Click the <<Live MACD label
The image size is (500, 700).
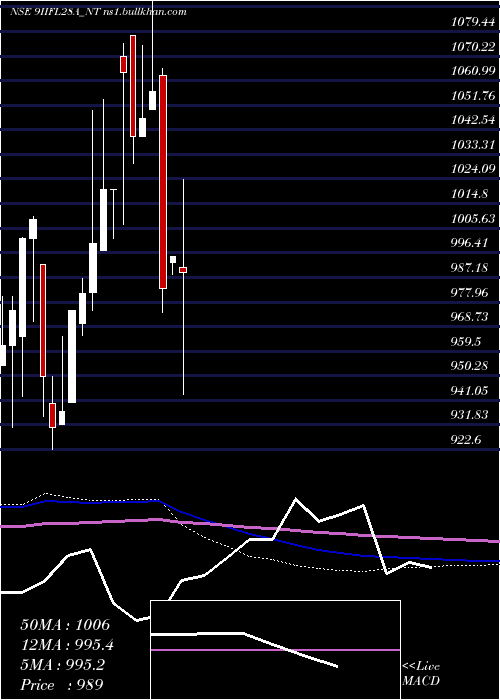(x=421, y=674)
